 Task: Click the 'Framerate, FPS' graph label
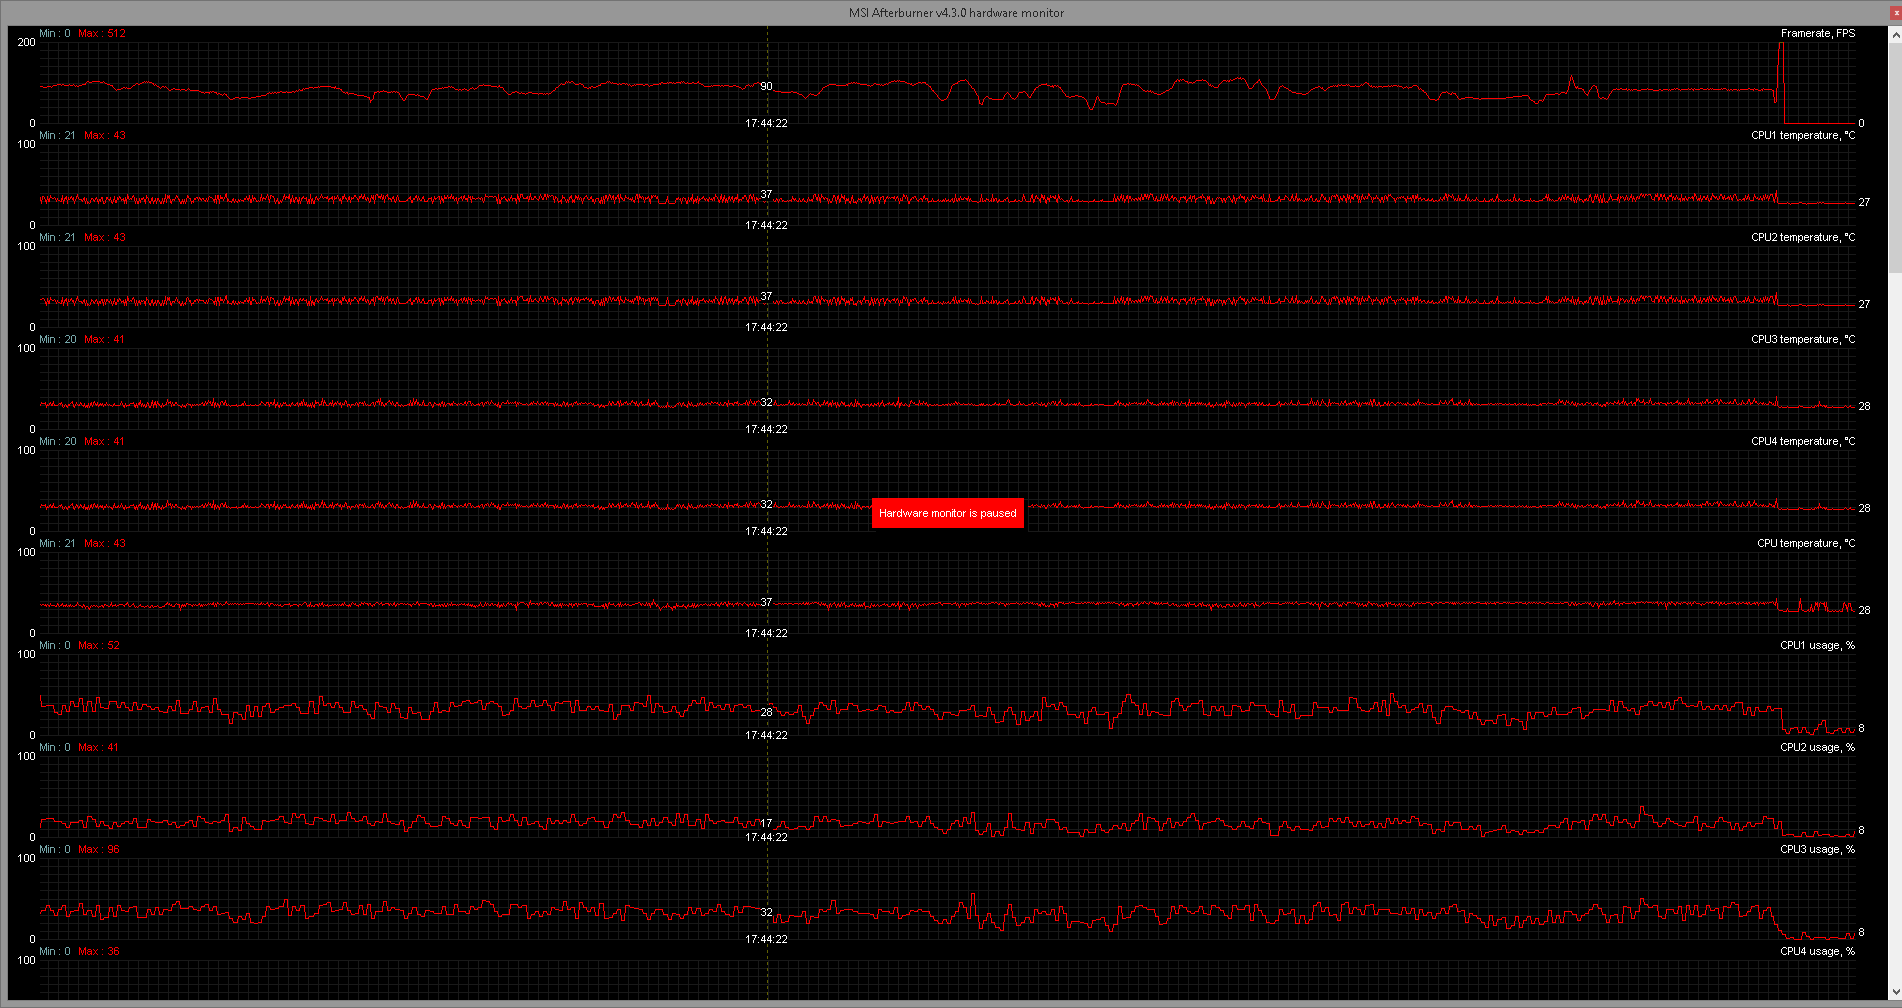[1817, 33]
